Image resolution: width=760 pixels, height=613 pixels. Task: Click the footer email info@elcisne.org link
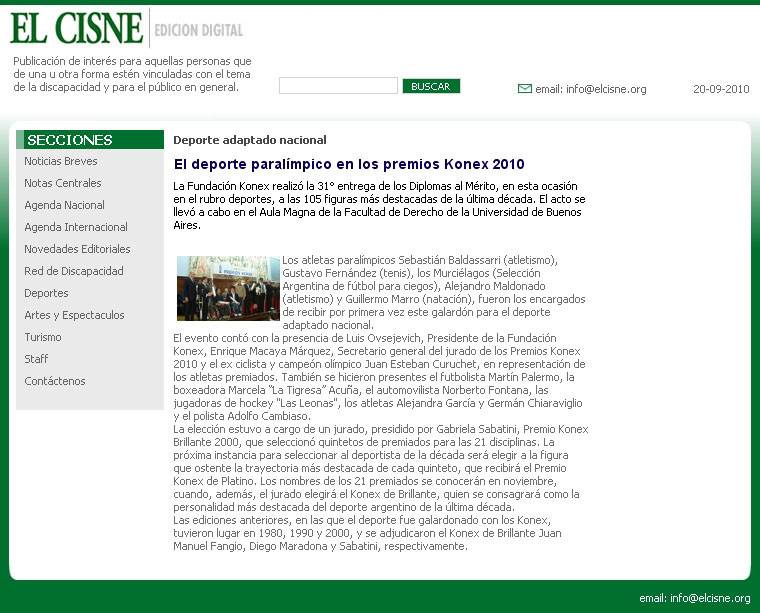coord(694,598)
